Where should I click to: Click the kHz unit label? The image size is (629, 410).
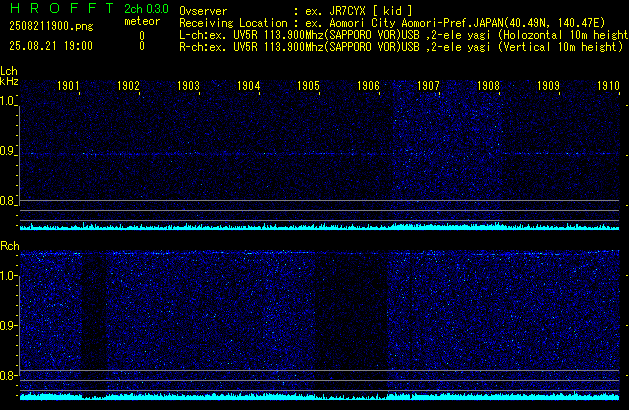(9, 81)
